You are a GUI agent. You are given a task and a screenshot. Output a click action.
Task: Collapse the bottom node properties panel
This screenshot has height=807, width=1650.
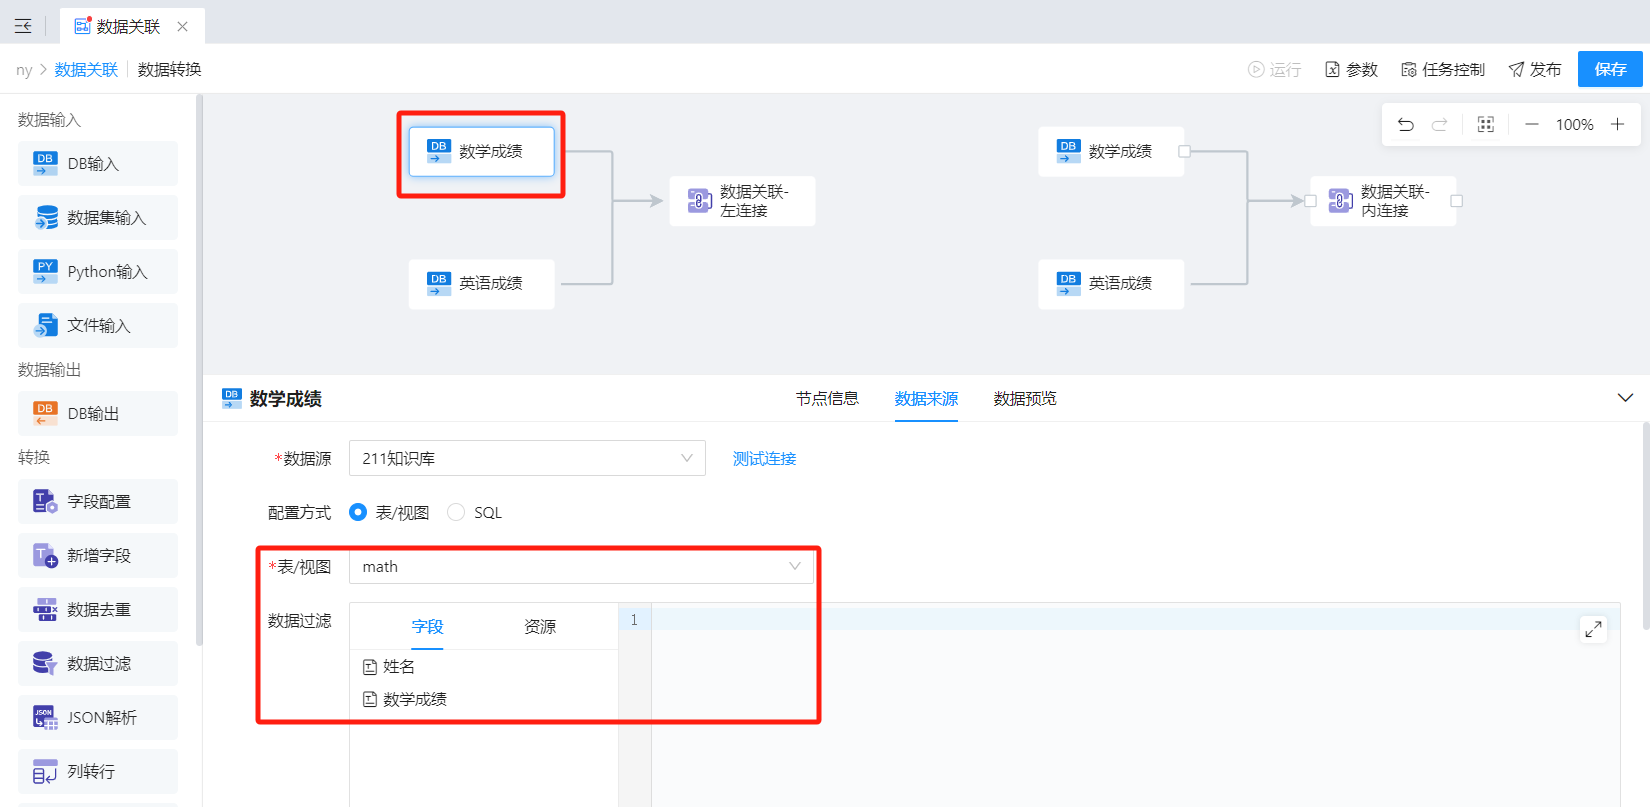pyautogui.click(x=1625, y=398)
